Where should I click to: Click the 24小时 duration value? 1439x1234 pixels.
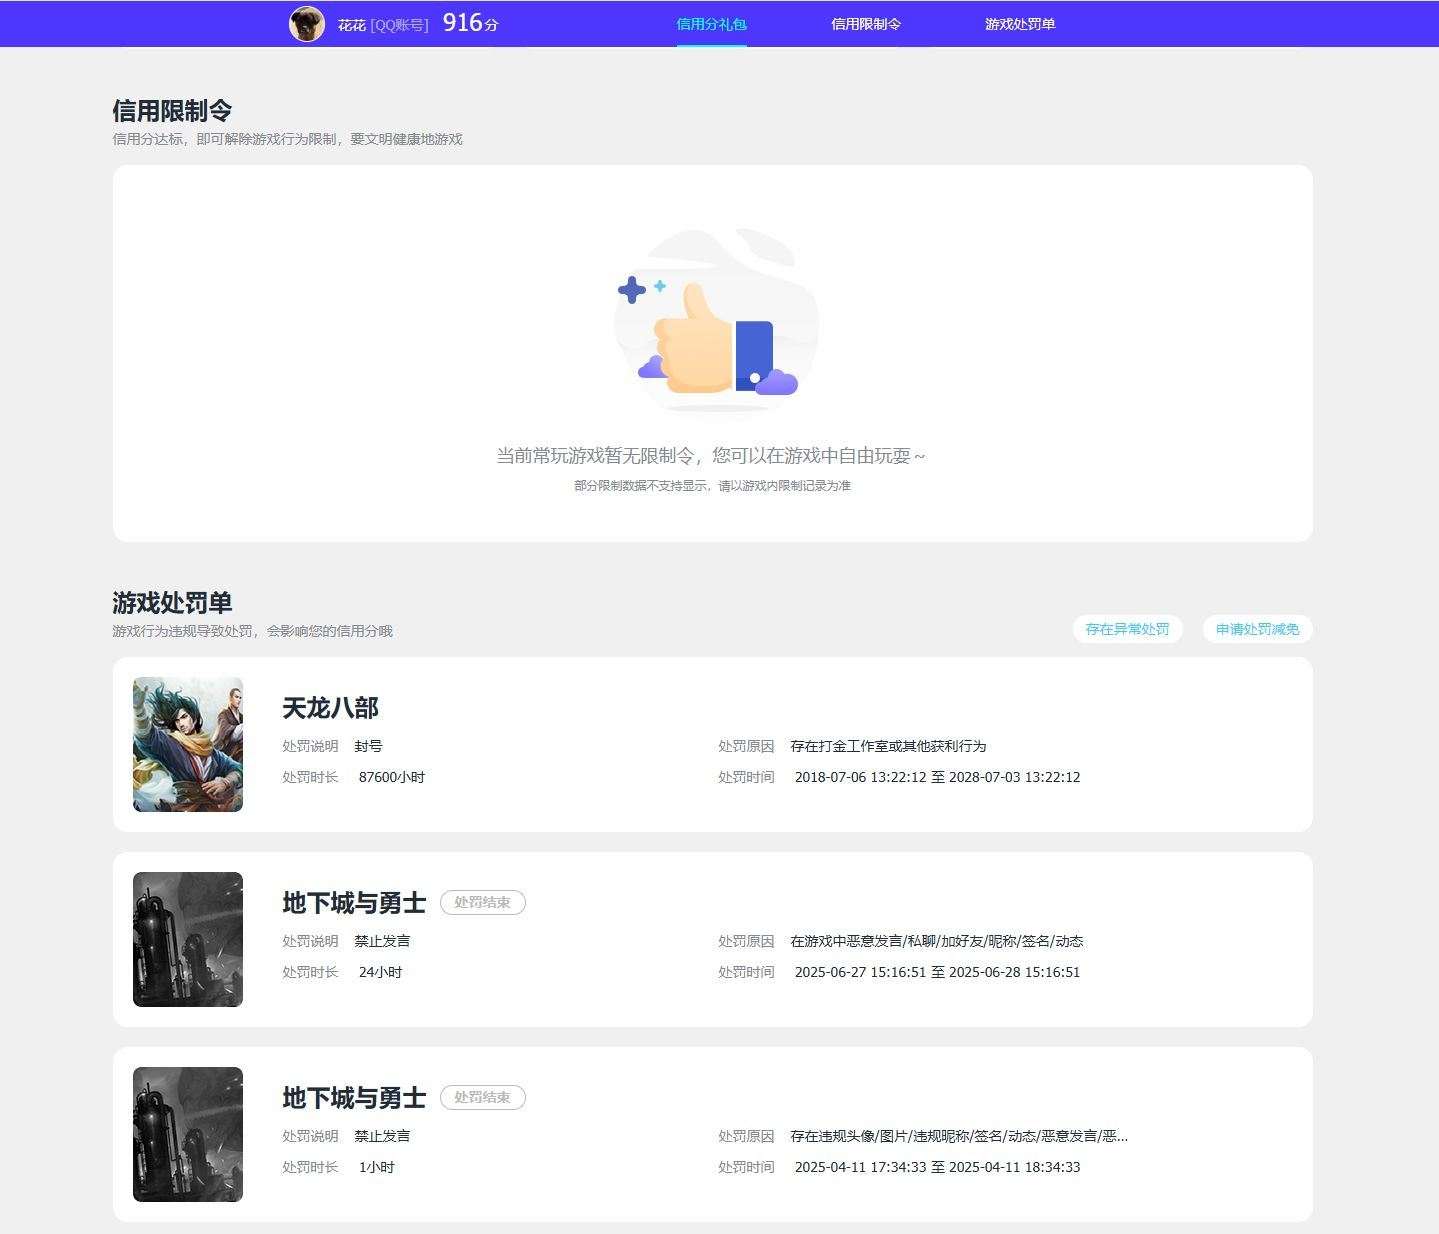(x=380, y=972)
